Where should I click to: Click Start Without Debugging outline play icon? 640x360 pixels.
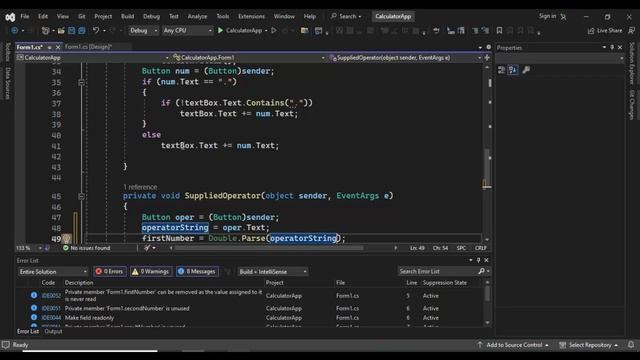click(274, 31)
